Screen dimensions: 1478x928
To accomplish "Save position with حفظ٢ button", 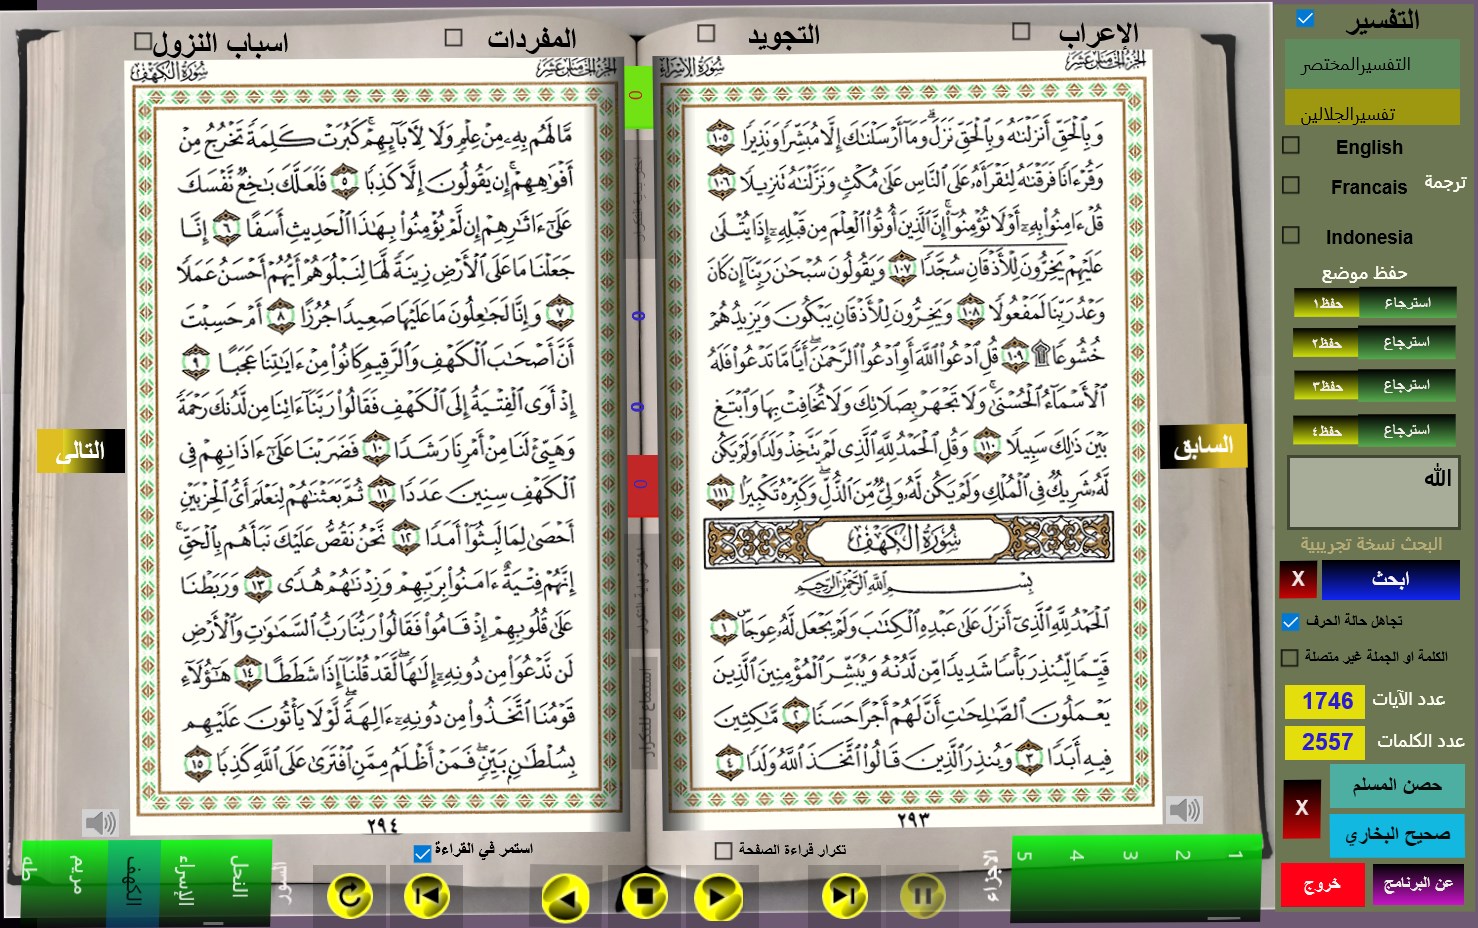I will coord(1326,343).
